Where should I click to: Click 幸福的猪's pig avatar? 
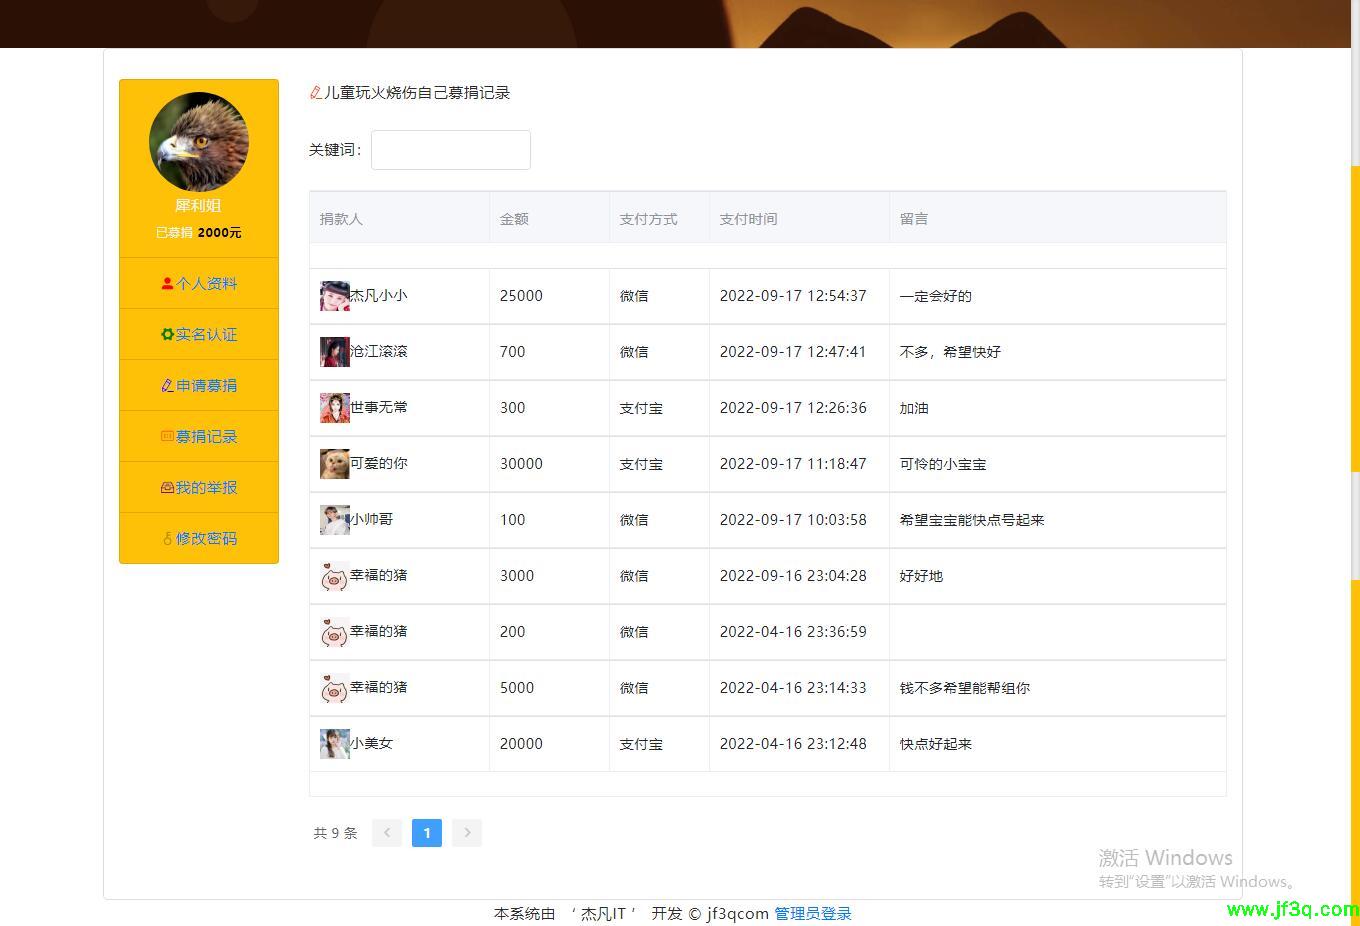point(334,575)
